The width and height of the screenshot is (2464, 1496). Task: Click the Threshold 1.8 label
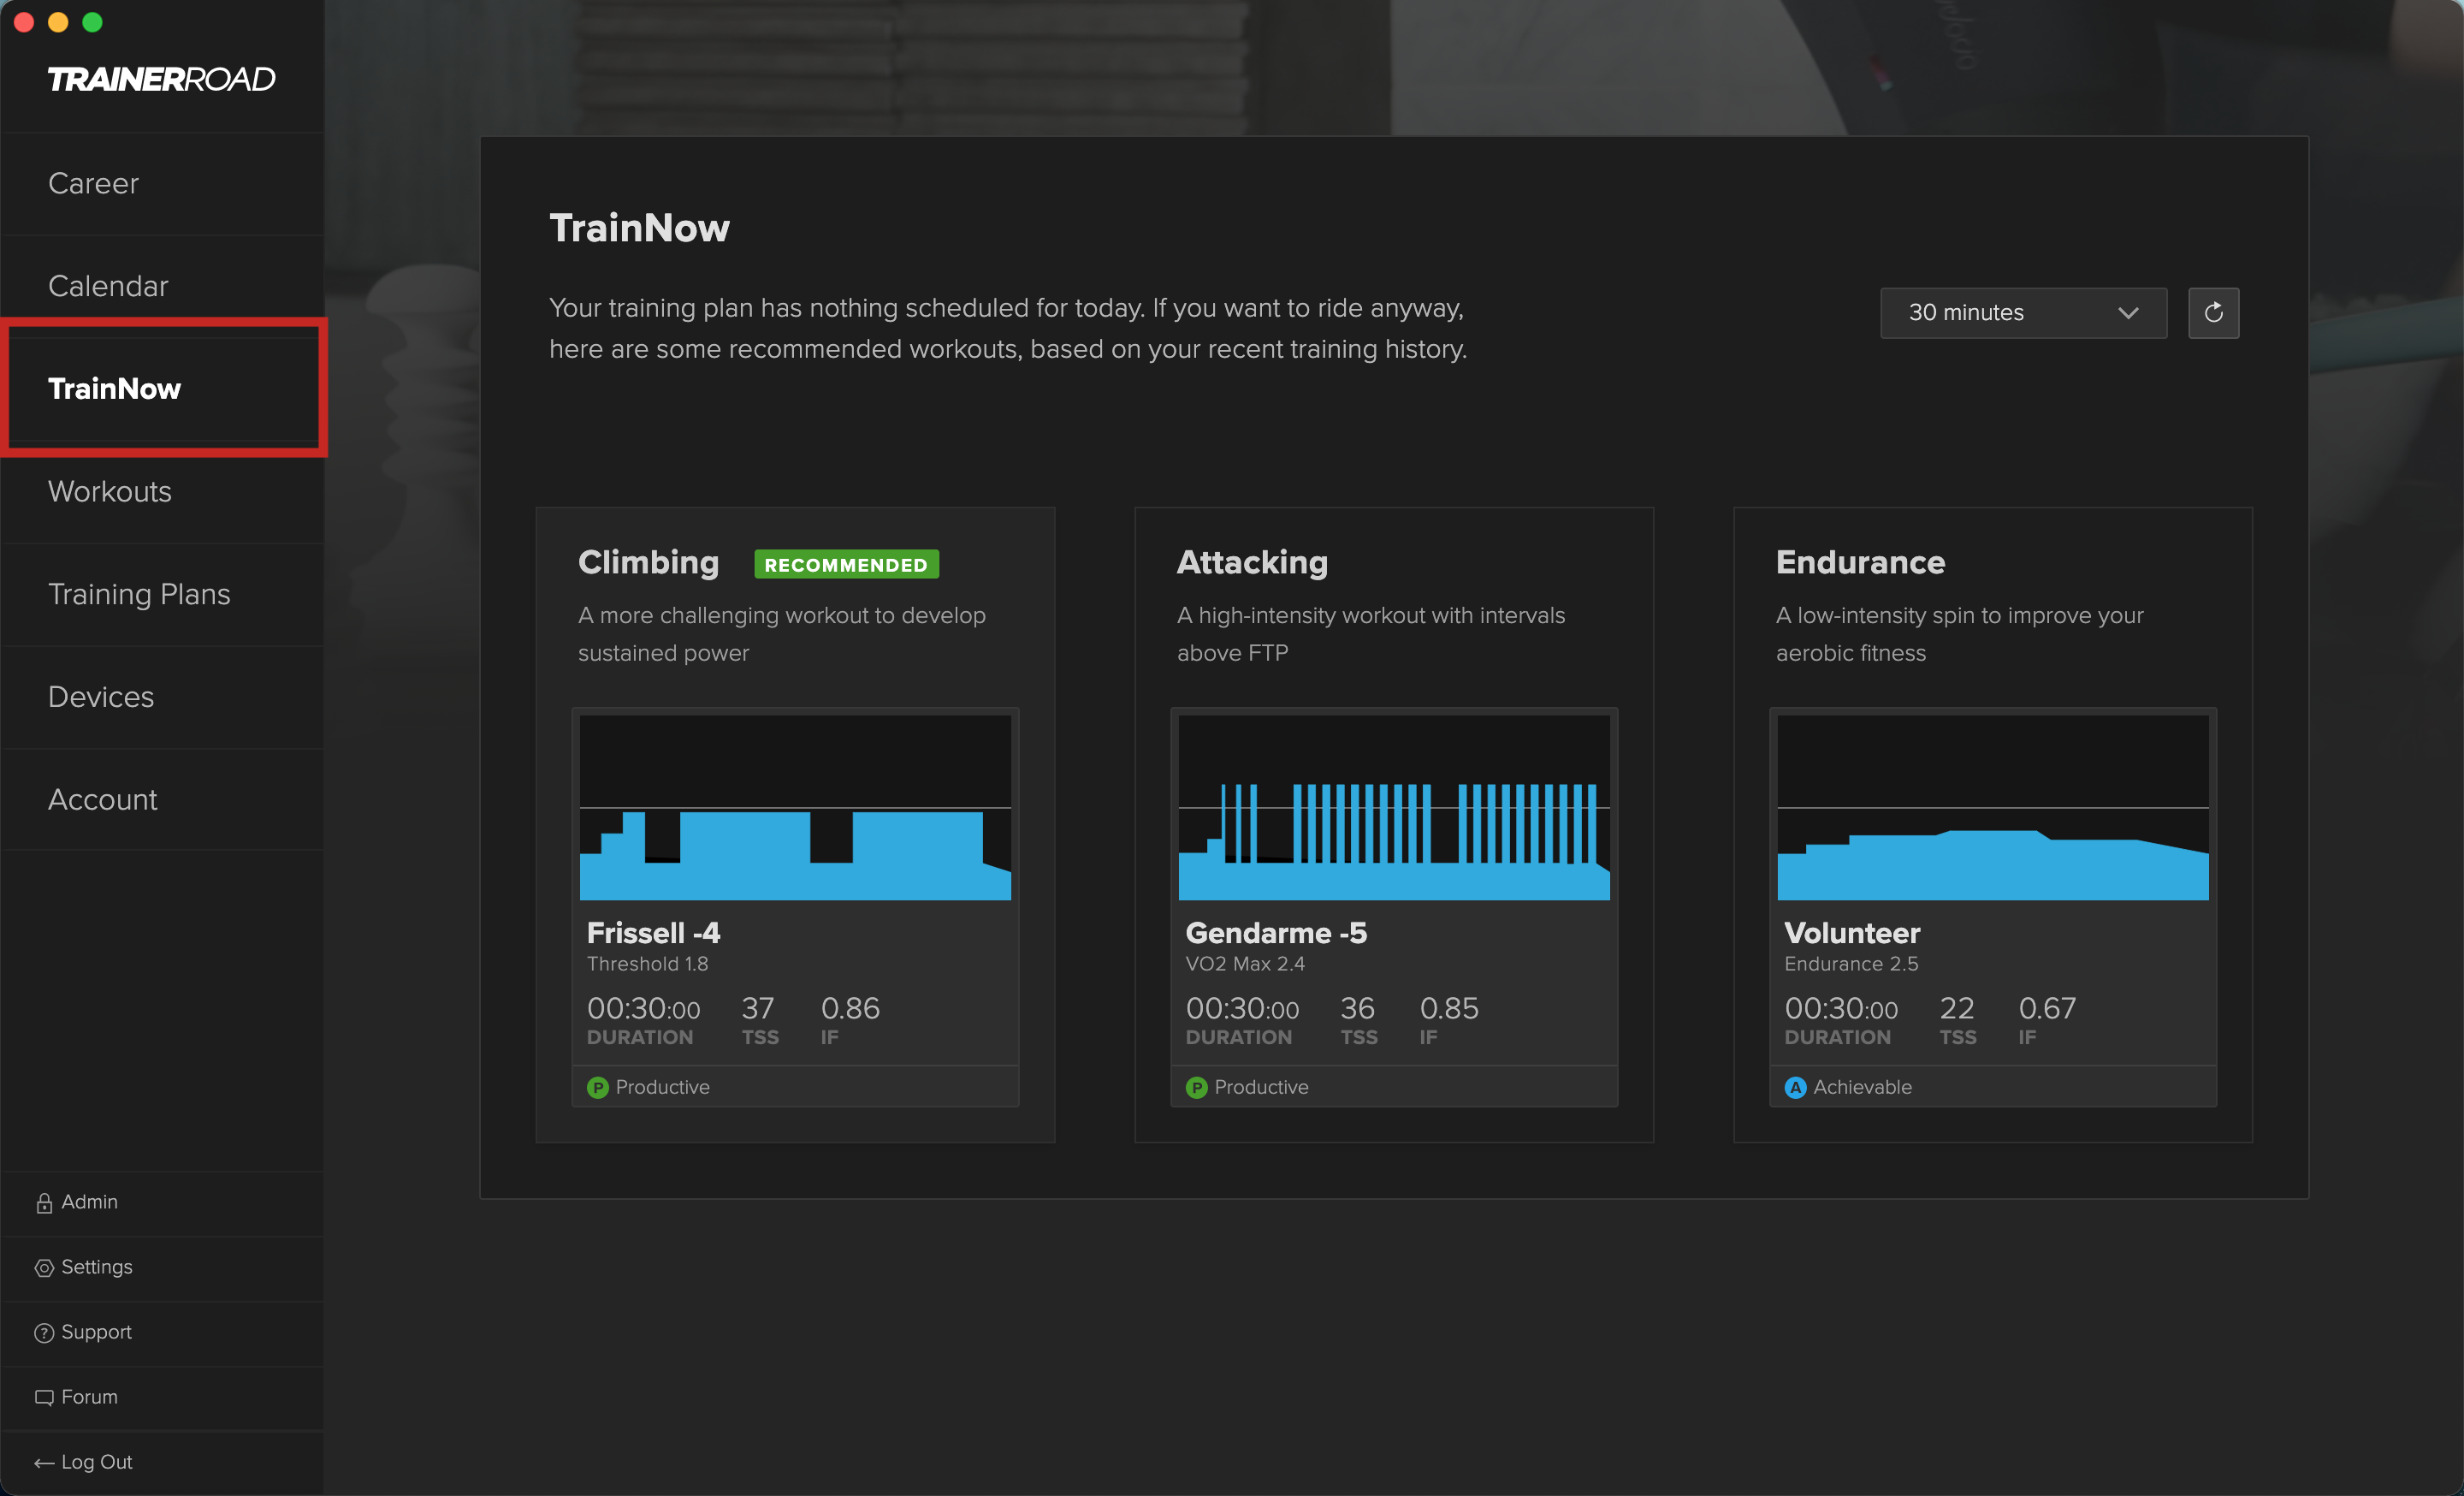click(x=647, y=963)
